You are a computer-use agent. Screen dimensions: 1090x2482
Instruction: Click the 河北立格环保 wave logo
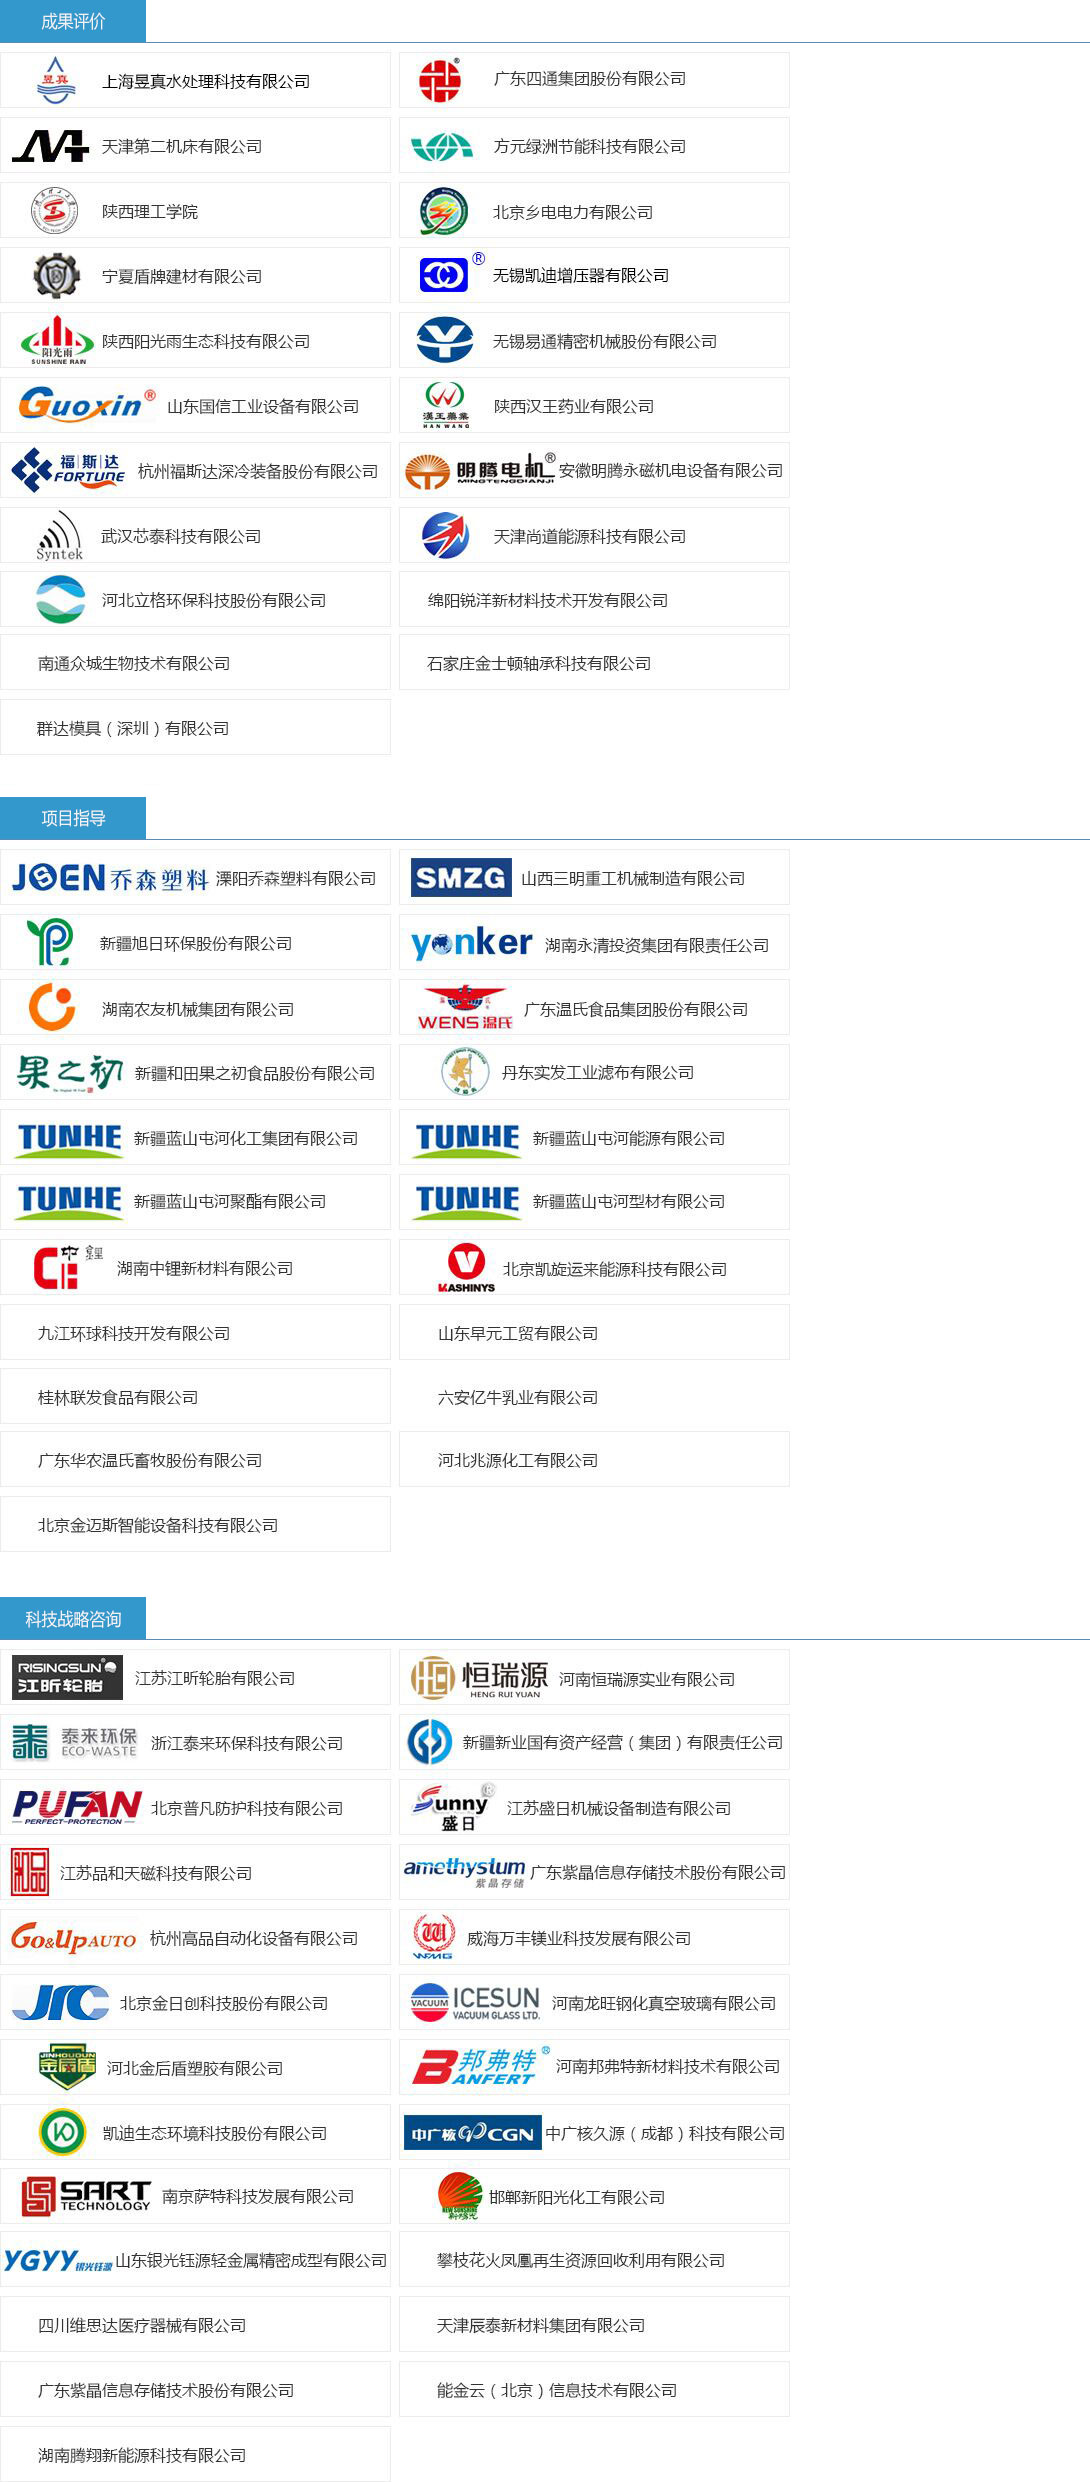pyautogui.click(x=60, y=600)
